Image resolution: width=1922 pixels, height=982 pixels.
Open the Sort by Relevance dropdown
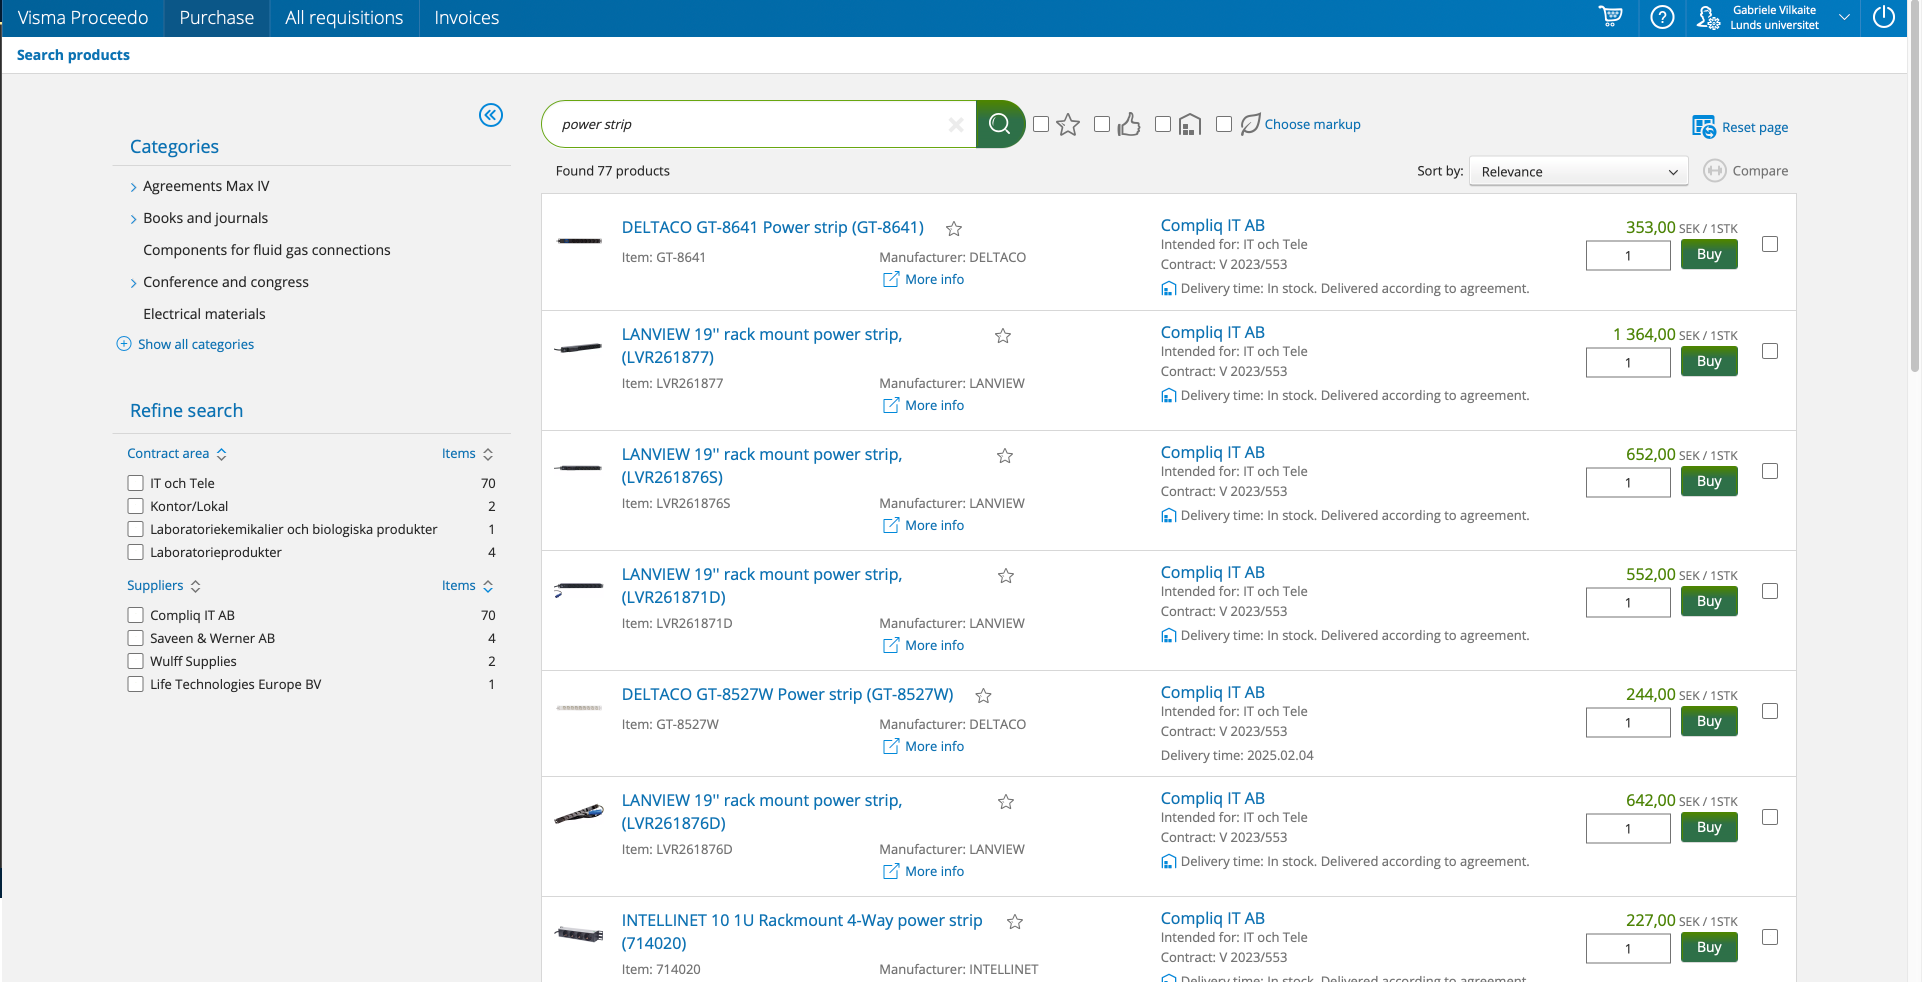coord(1577,172)
